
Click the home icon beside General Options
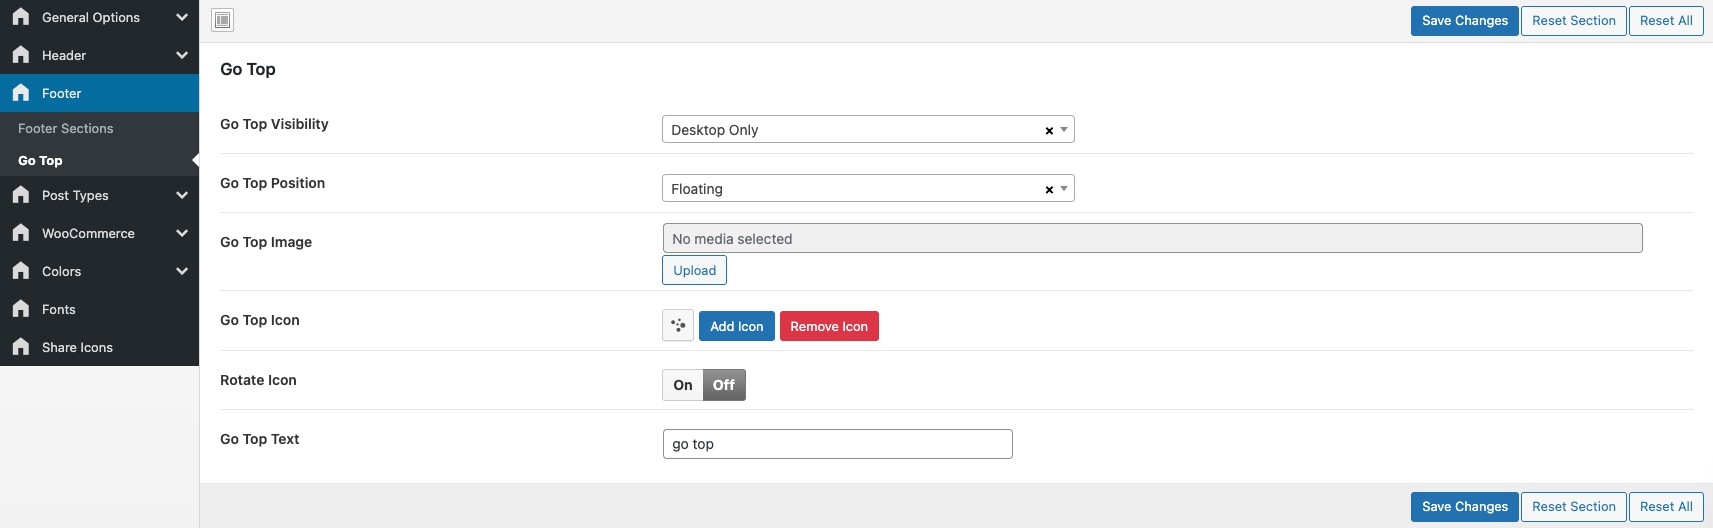coord(21,17)
